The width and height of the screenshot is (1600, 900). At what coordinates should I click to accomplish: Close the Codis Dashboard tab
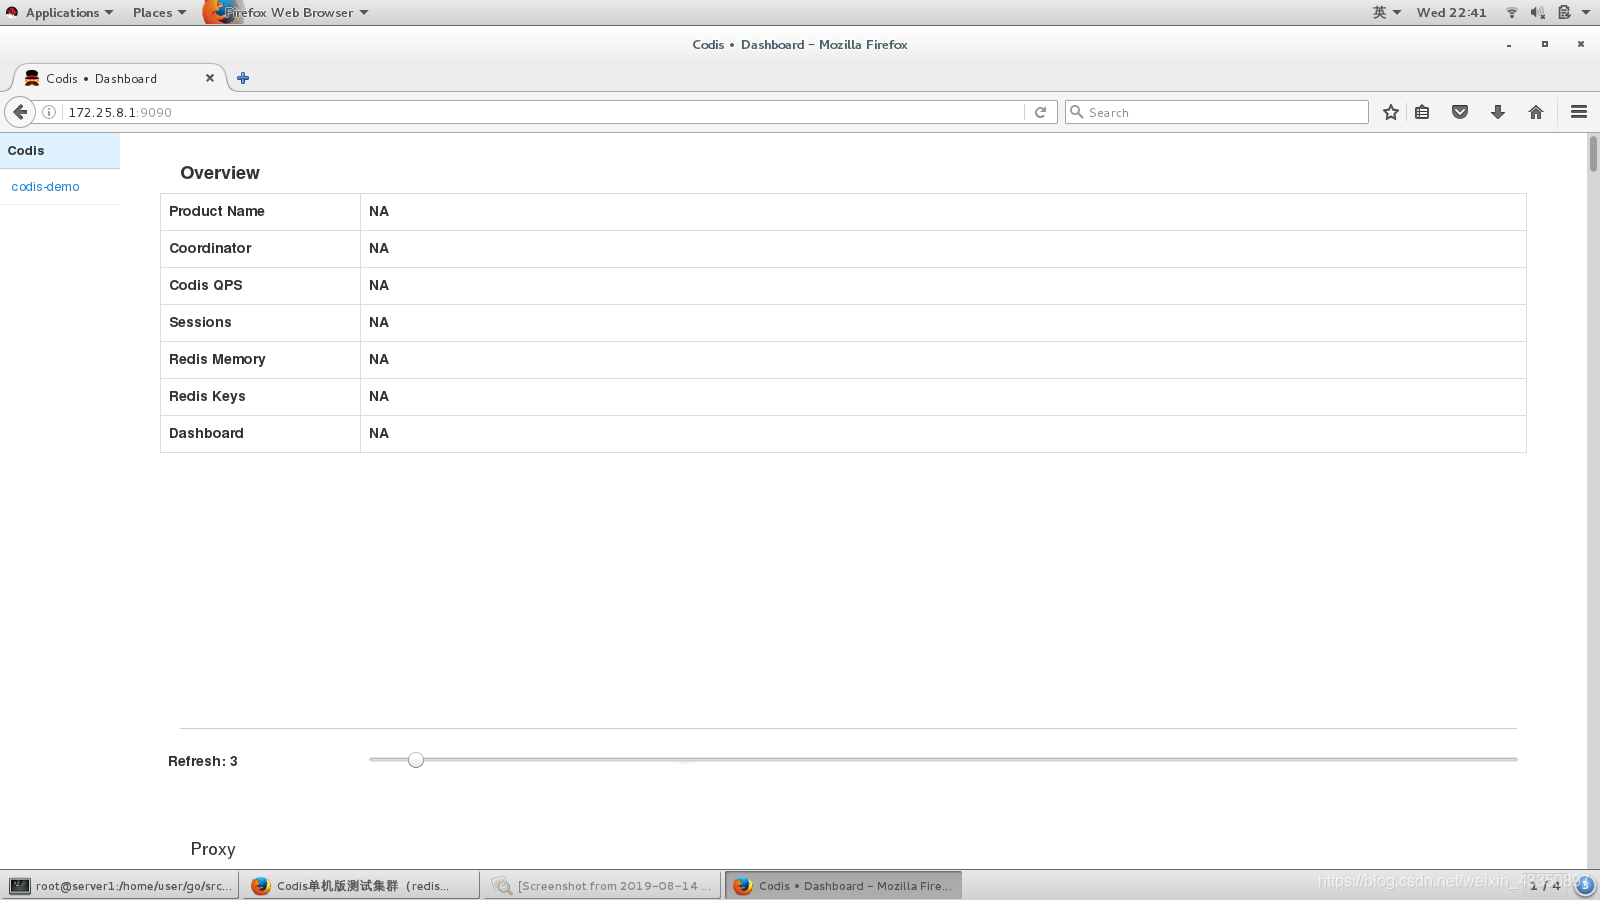pos(210,78)
